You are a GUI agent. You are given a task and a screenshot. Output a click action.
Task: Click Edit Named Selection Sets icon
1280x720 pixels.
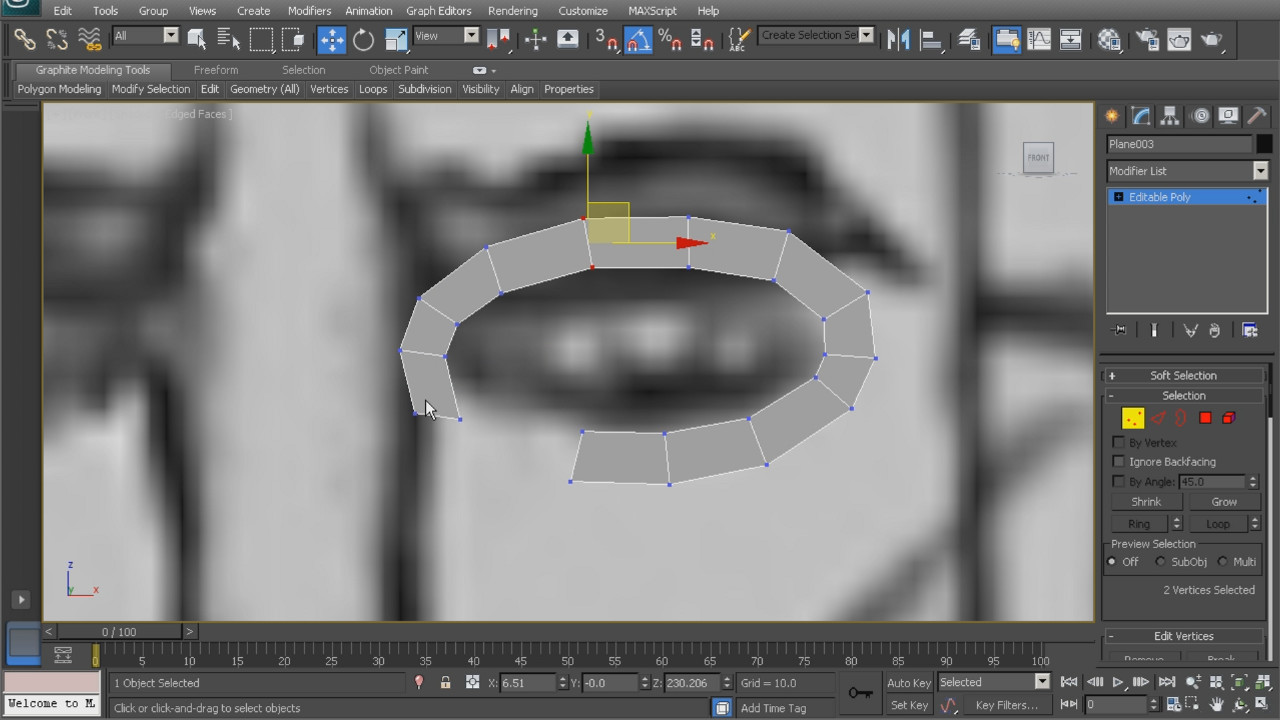pos(739,39)
